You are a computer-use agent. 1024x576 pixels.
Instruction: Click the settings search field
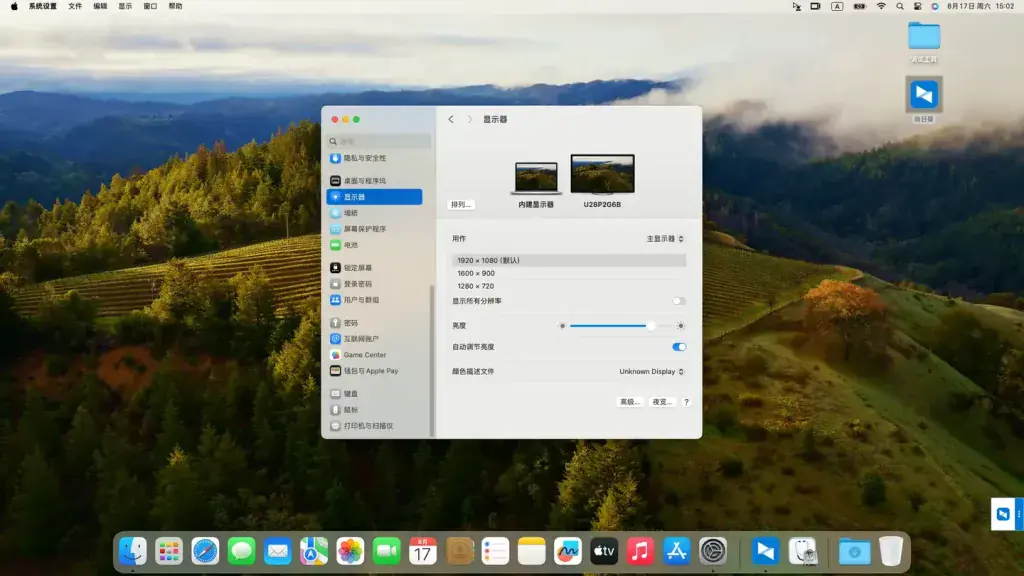click(x=379, y=141)
